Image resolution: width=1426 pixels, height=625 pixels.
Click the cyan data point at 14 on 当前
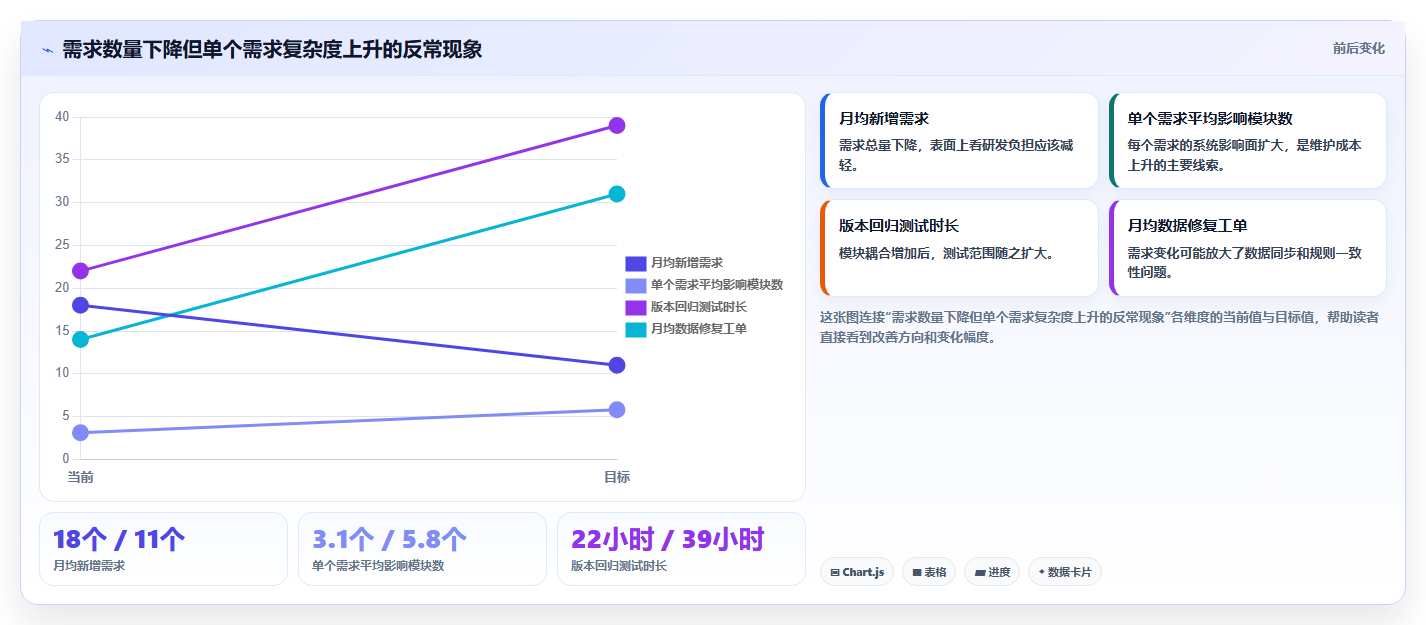80,339
